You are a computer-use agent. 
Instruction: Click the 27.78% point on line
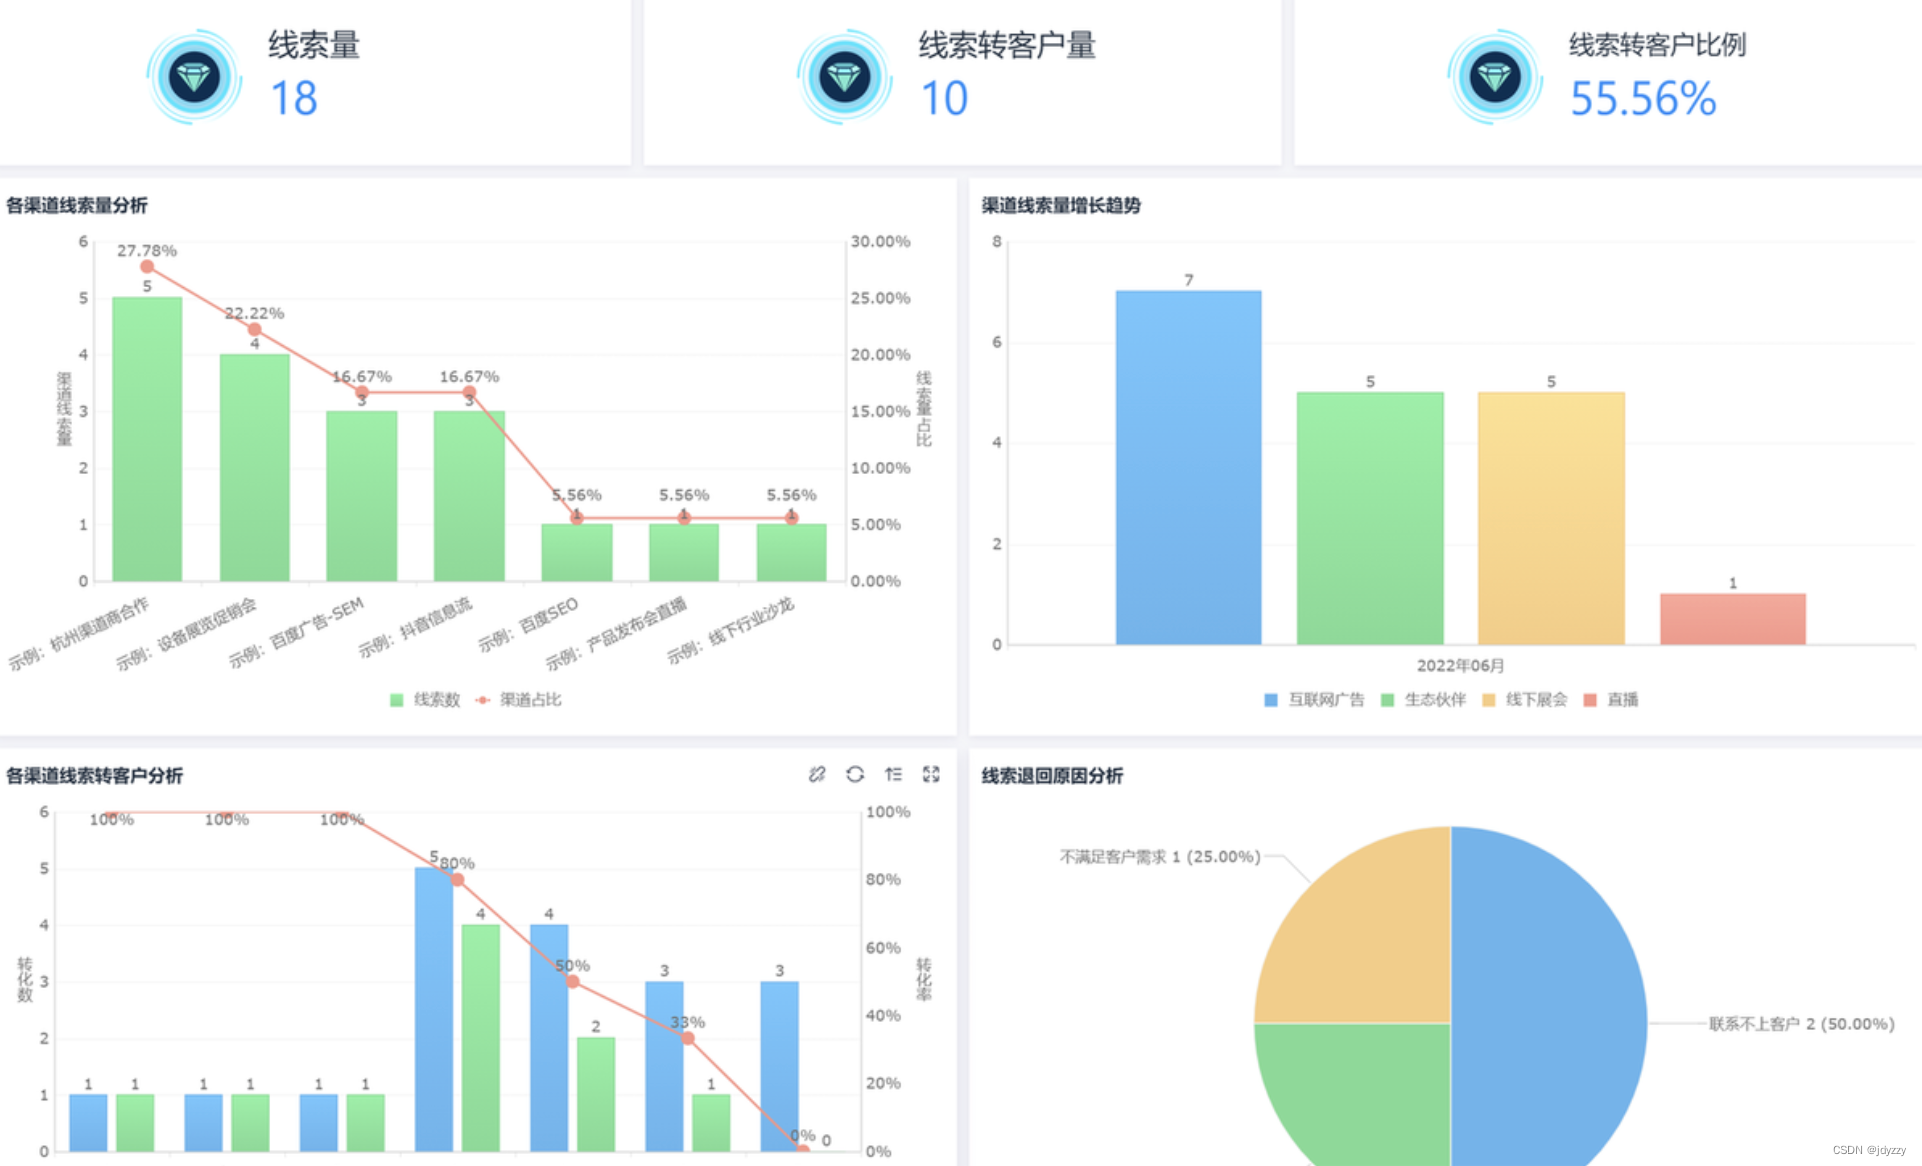click(x=147, y=266)
